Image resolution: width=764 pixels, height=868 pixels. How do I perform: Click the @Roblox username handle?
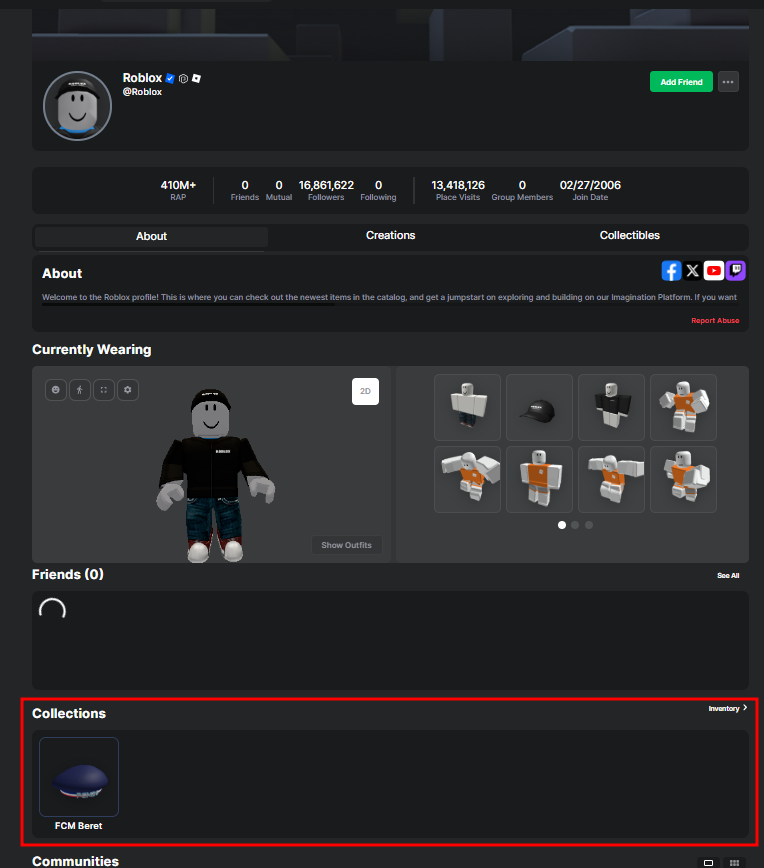(x=142, y=92)
